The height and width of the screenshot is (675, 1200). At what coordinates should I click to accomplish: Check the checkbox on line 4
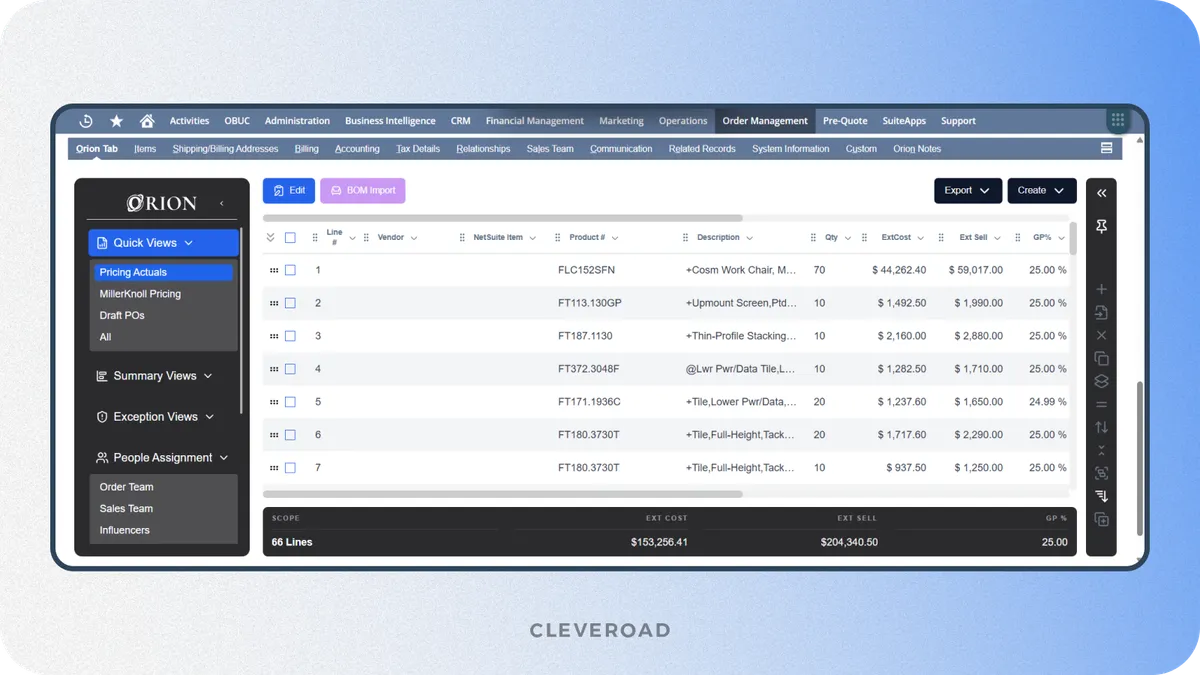click(291, 368)
